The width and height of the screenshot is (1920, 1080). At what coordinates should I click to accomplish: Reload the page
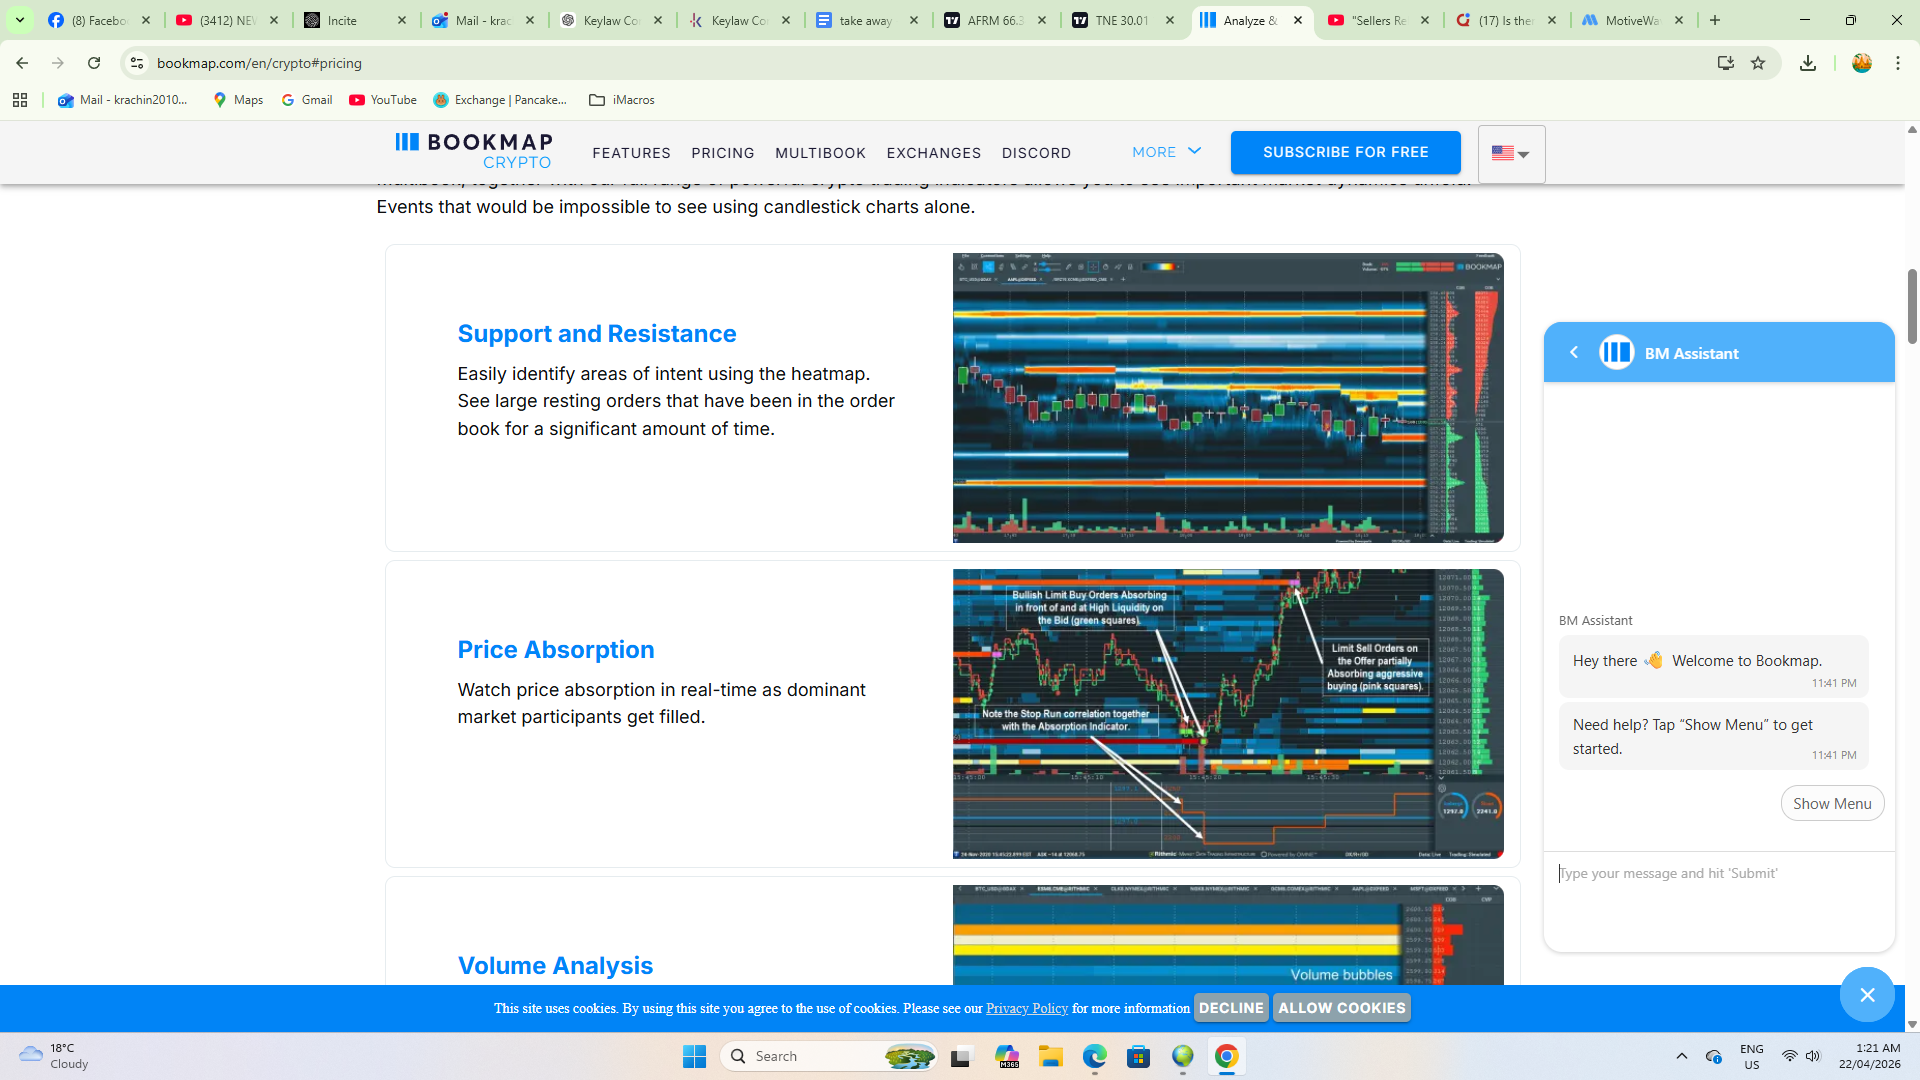pyautogui.click(x=94, y=63)
